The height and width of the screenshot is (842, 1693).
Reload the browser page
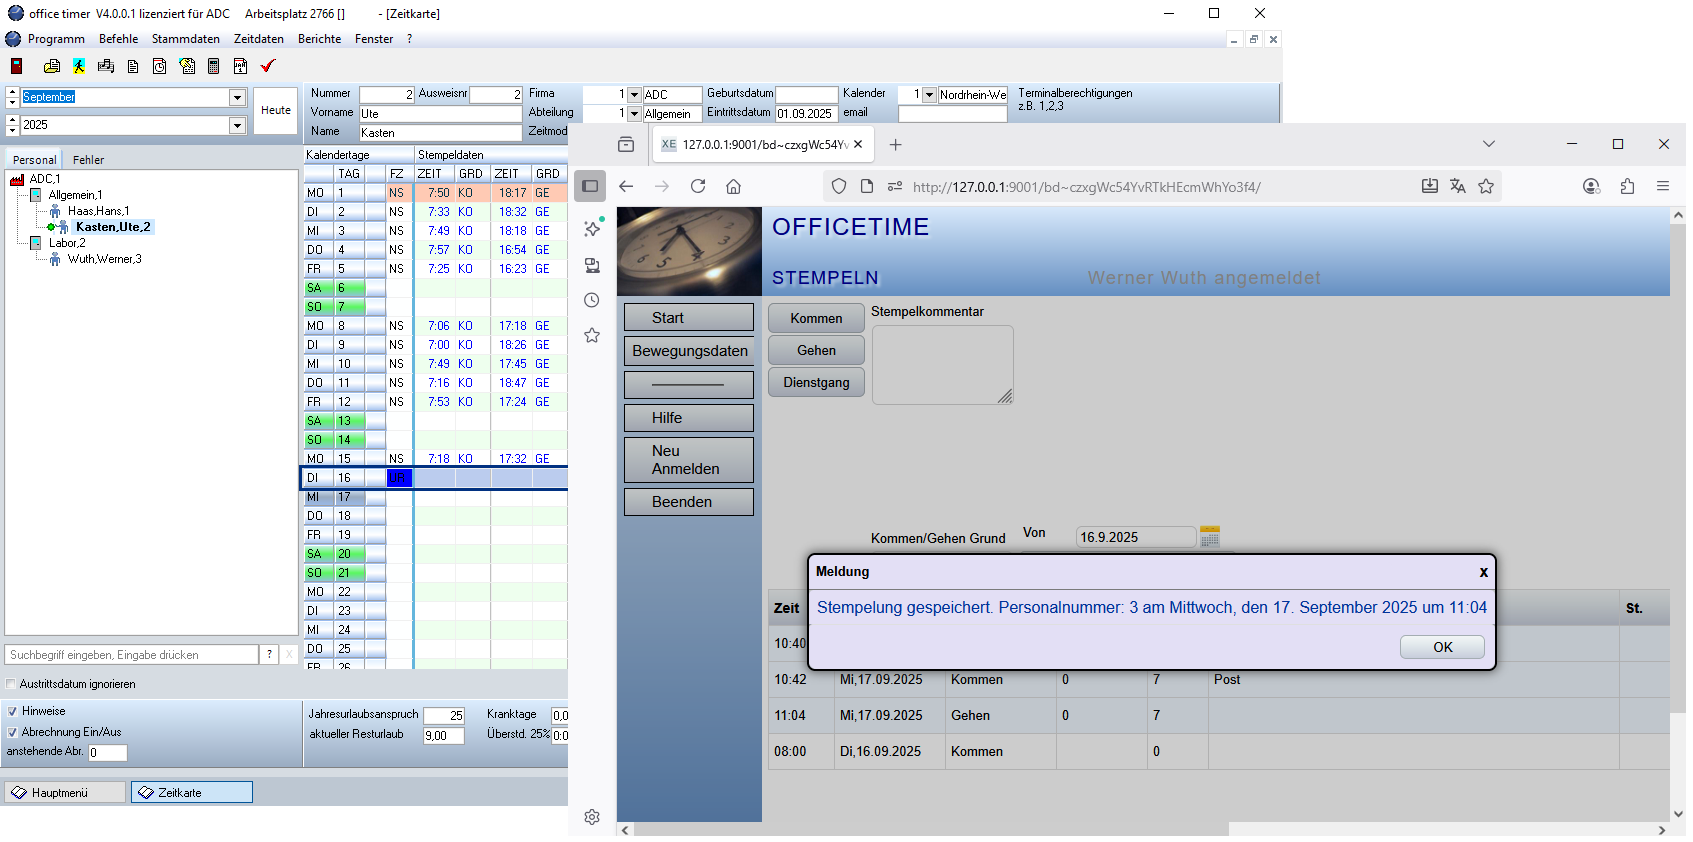coord(698,186)
